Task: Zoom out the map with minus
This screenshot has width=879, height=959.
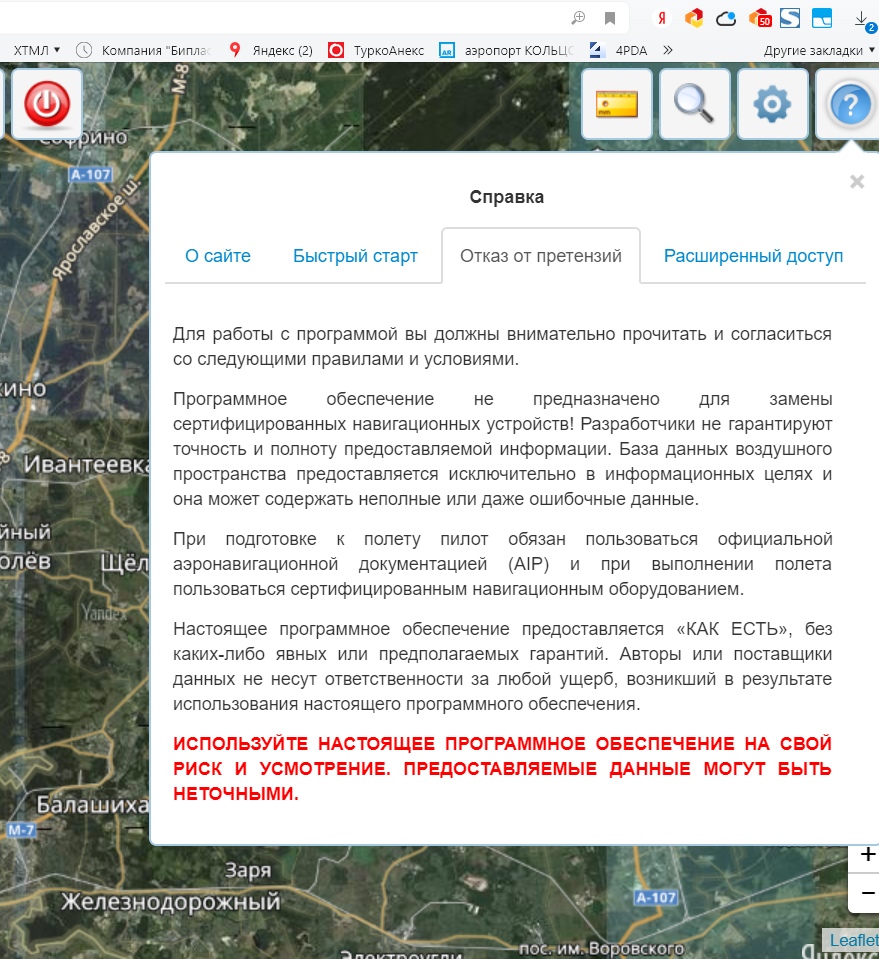Action: (x=867, y=892)
